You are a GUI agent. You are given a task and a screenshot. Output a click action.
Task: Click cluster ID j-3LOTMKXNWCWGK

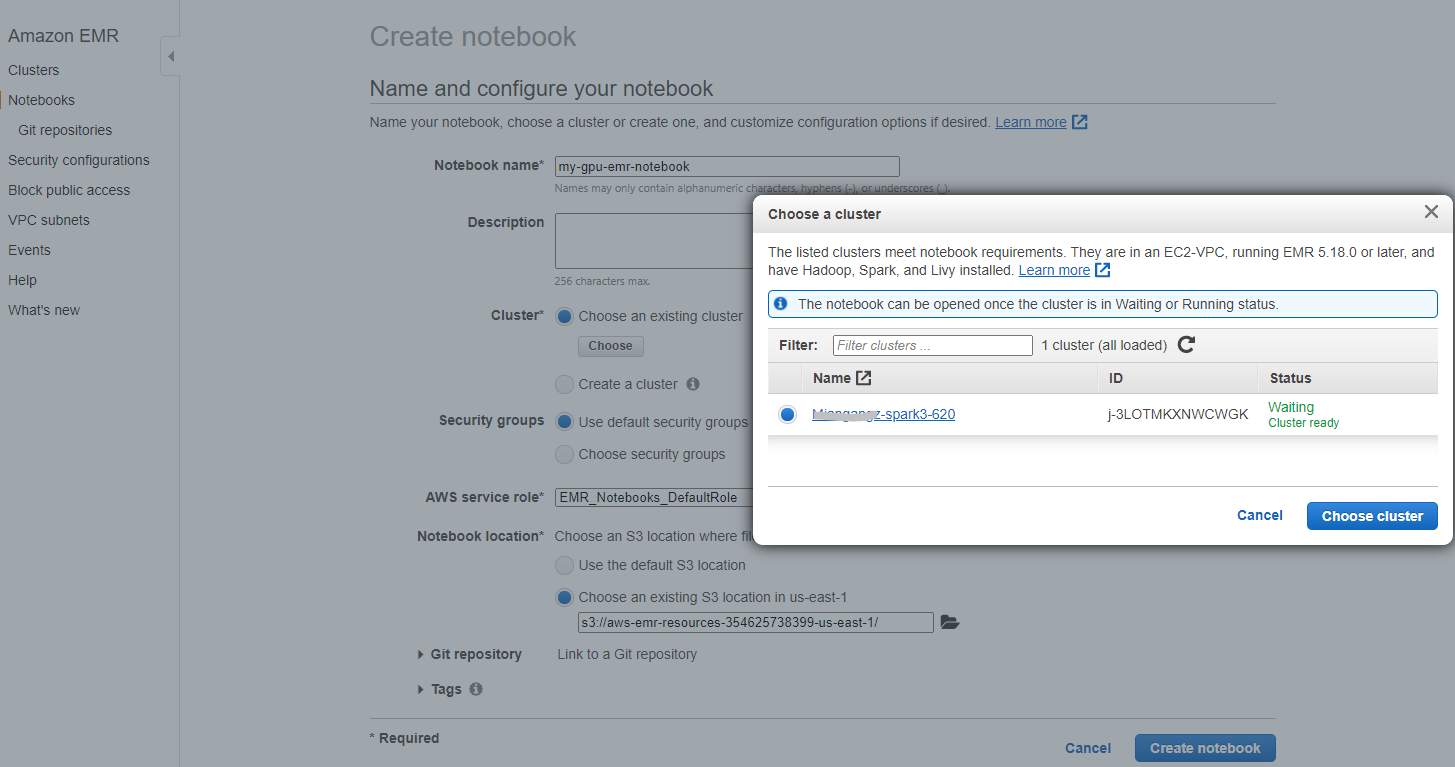point(1178,414)
